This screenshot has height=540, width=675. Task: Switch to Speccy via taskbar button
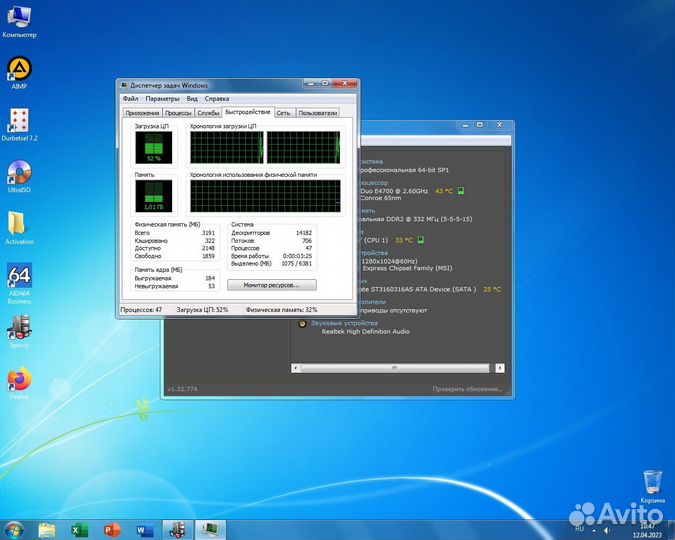(x=177, y=530)
